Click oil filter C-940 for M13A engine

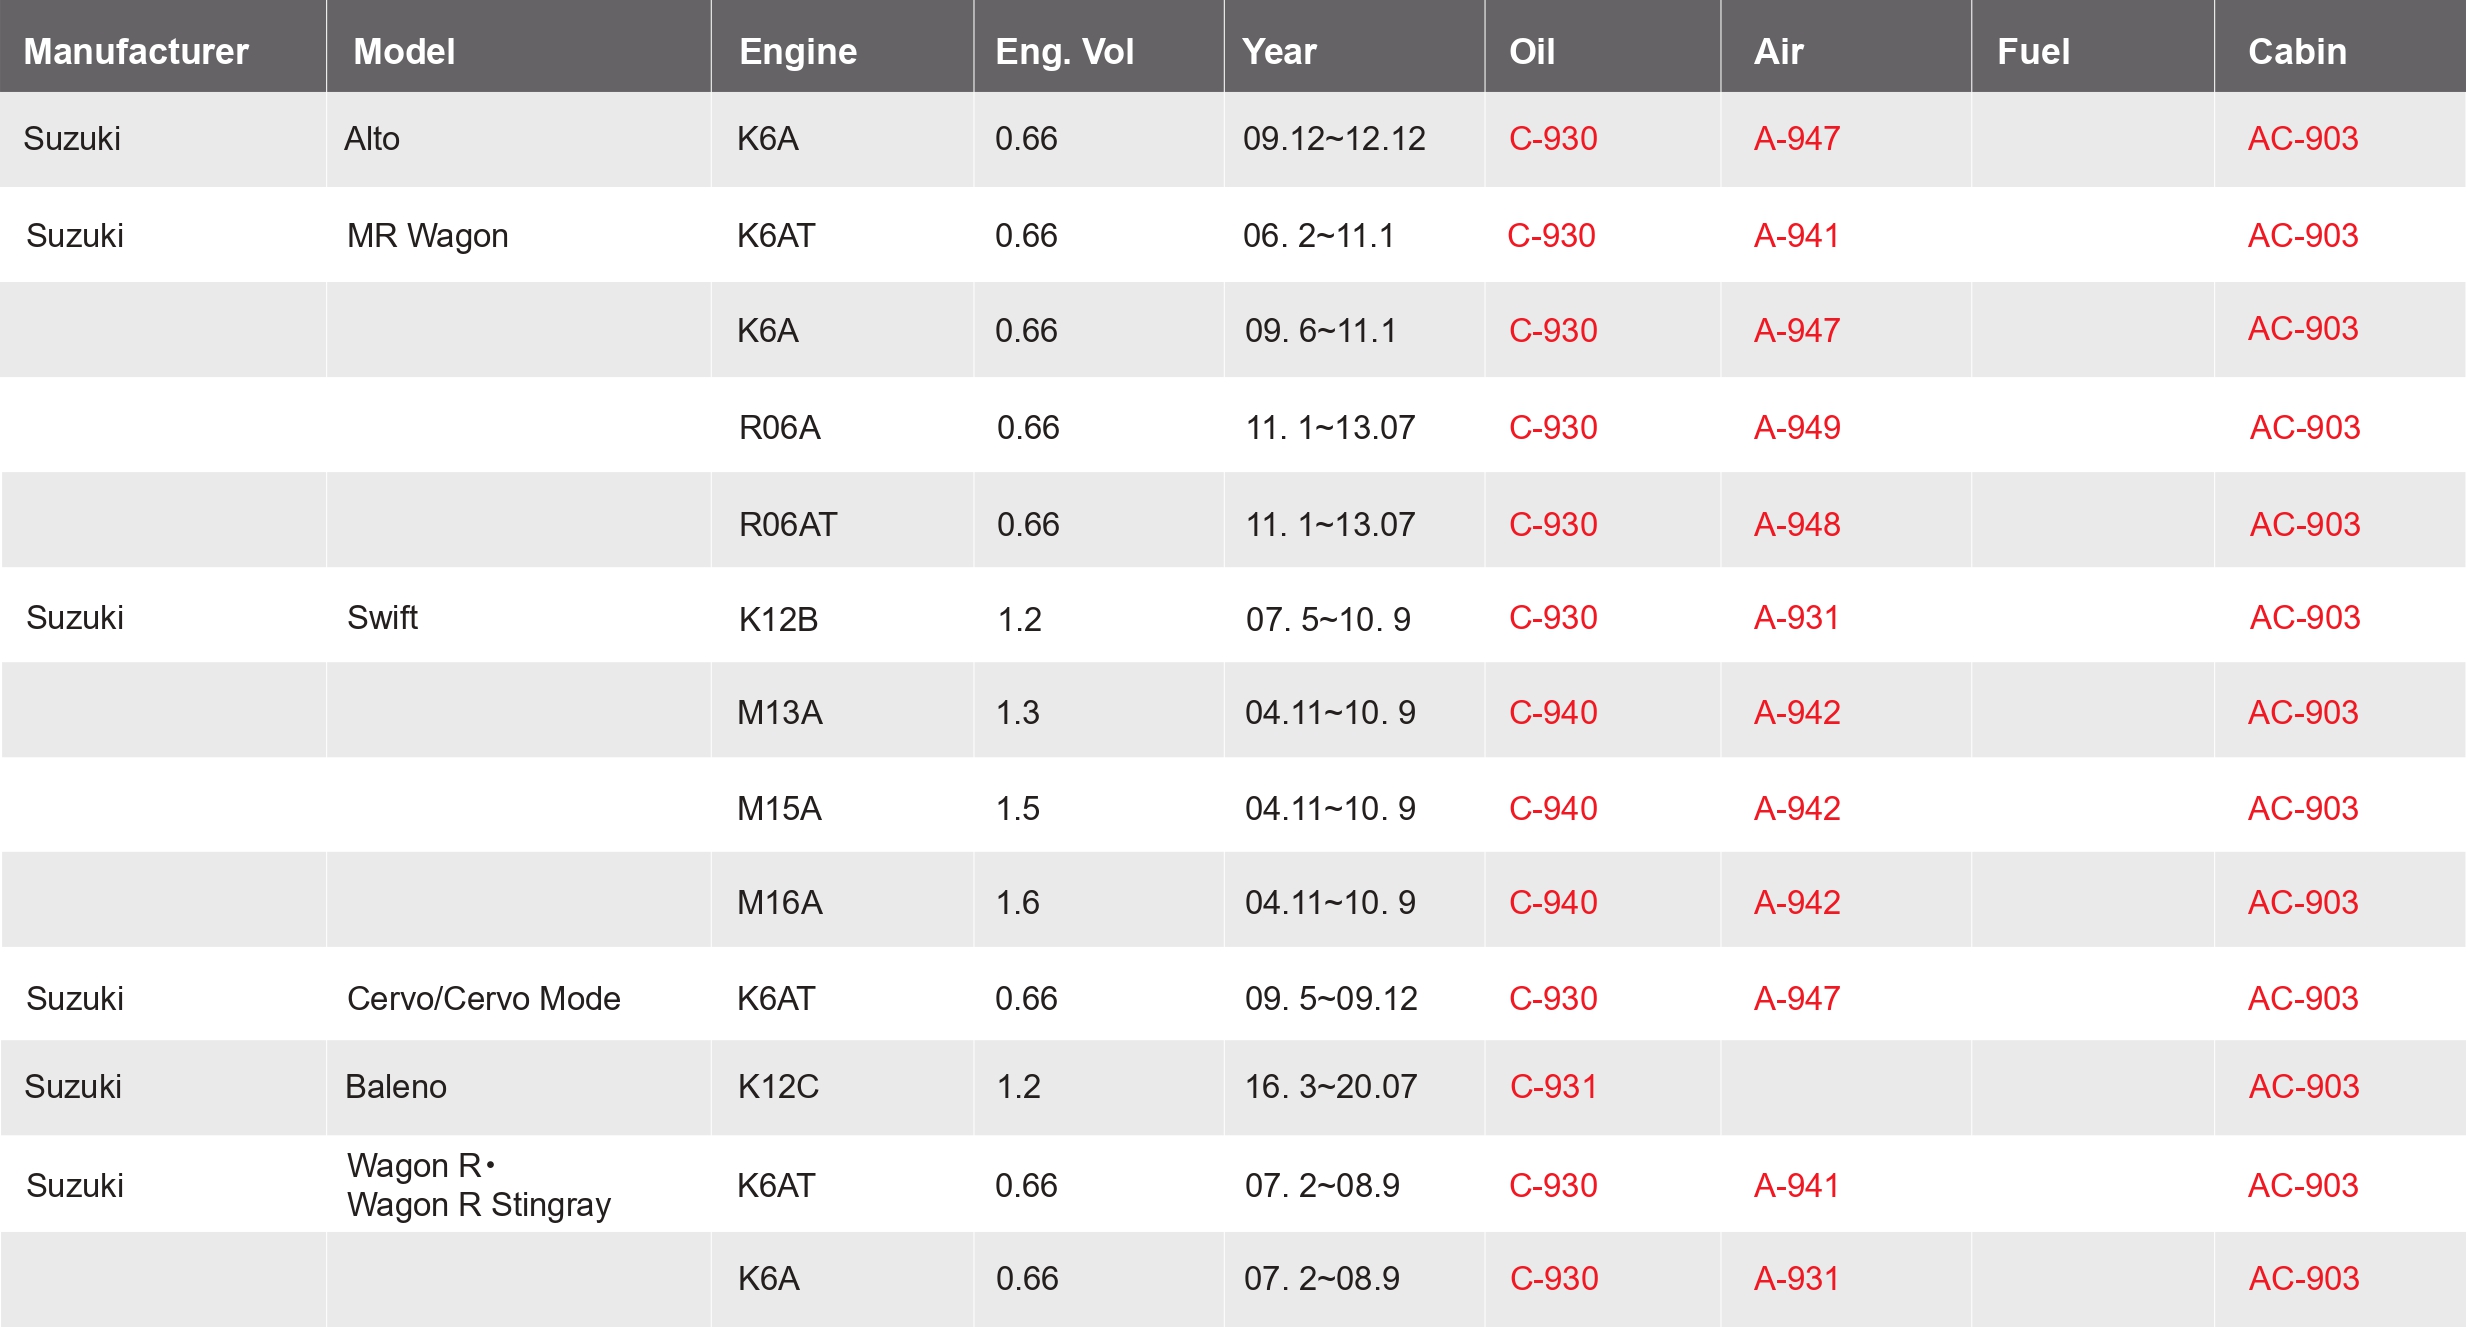(x=1553, y=712)
